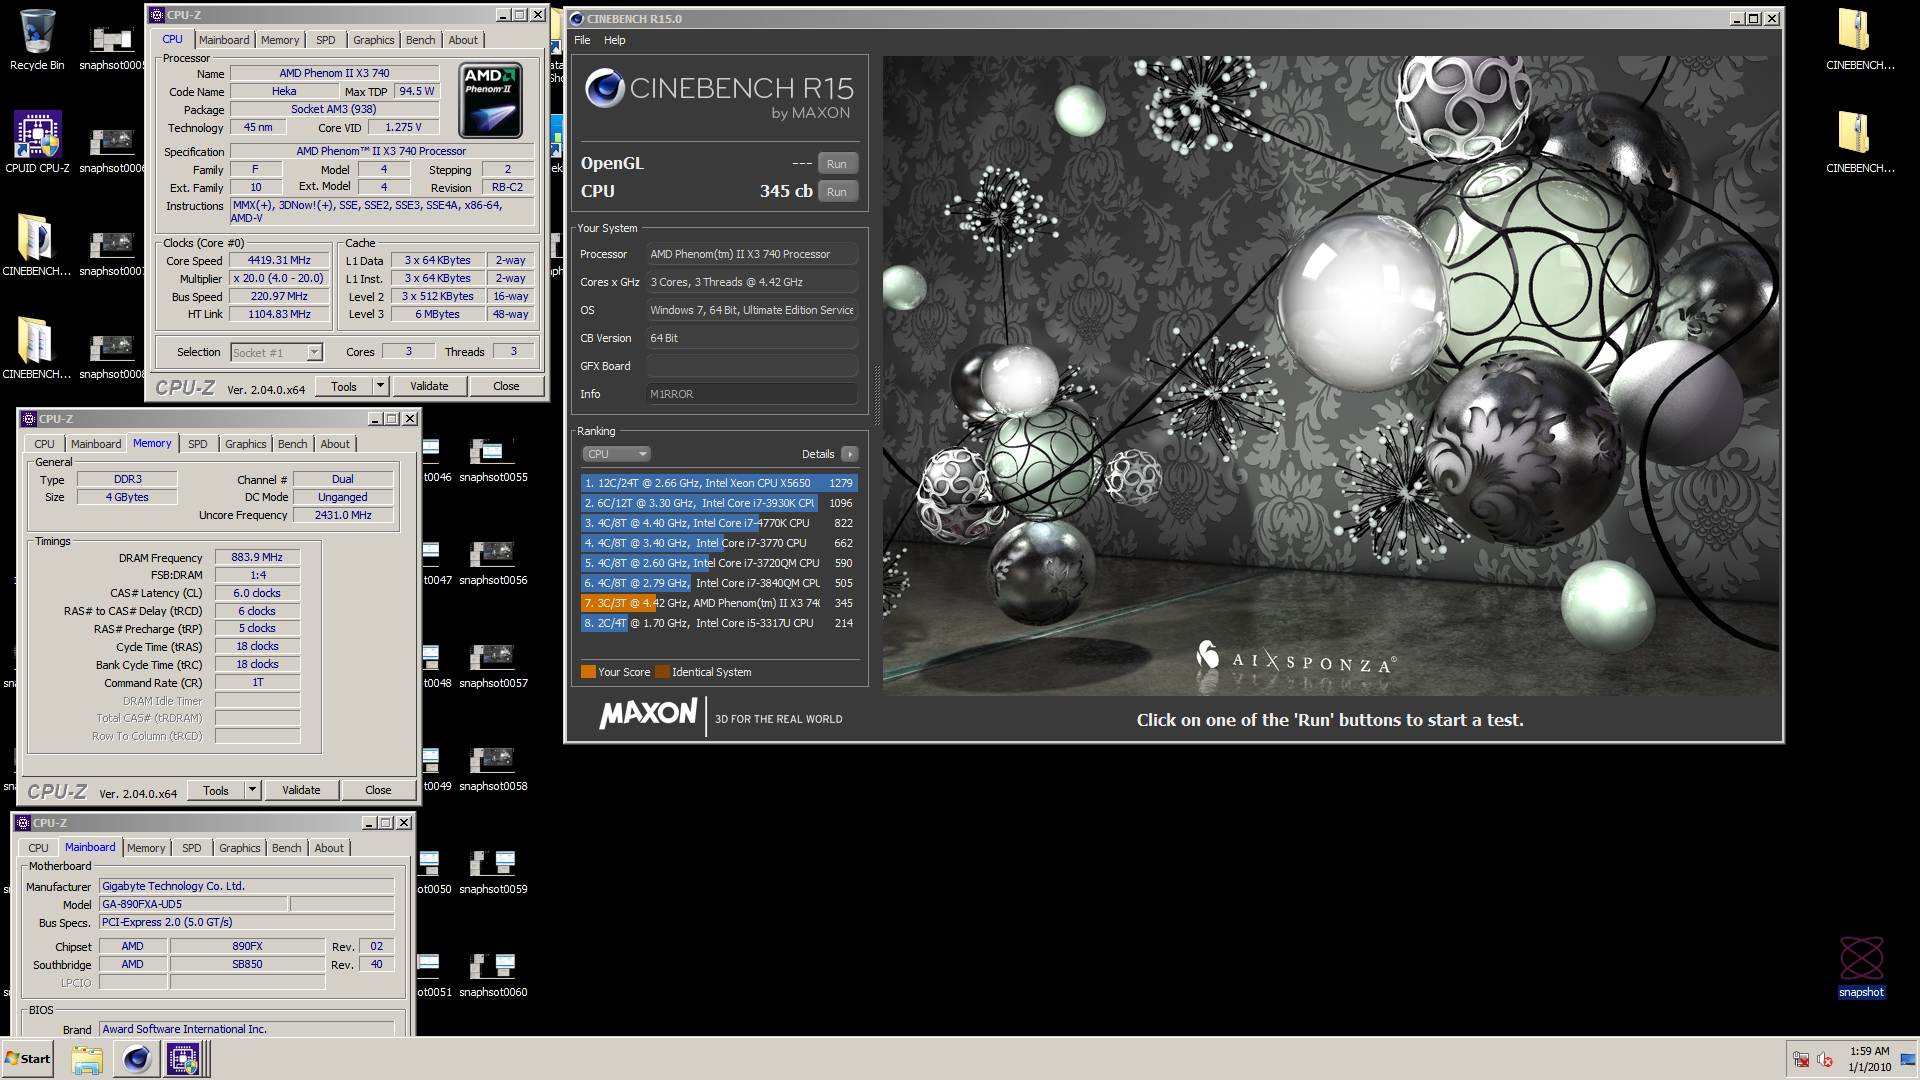
Task: Open the Recycle Bin desktop icon
Action: coord(37,40)
